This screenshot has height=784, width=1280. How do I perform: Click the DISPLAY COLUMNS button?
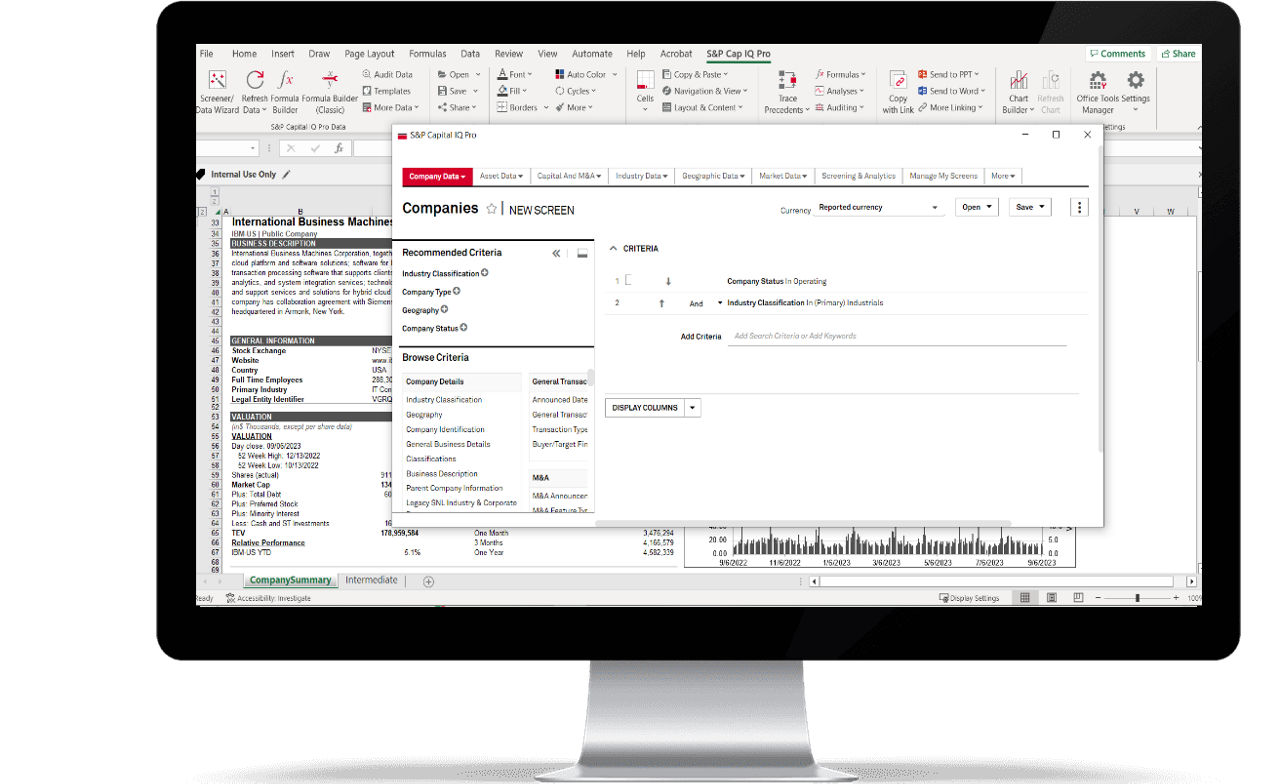point(645,408)
